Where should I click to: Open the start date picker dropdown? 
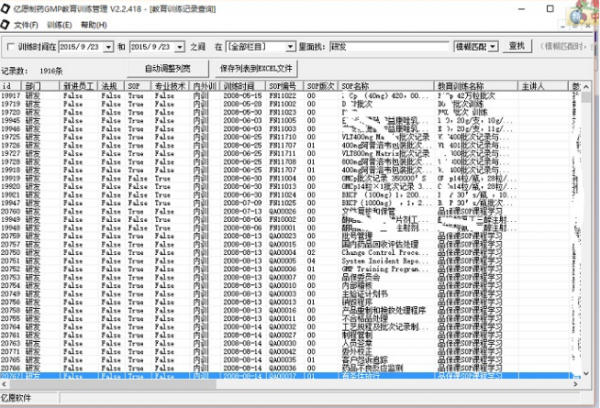click(106, 47)
